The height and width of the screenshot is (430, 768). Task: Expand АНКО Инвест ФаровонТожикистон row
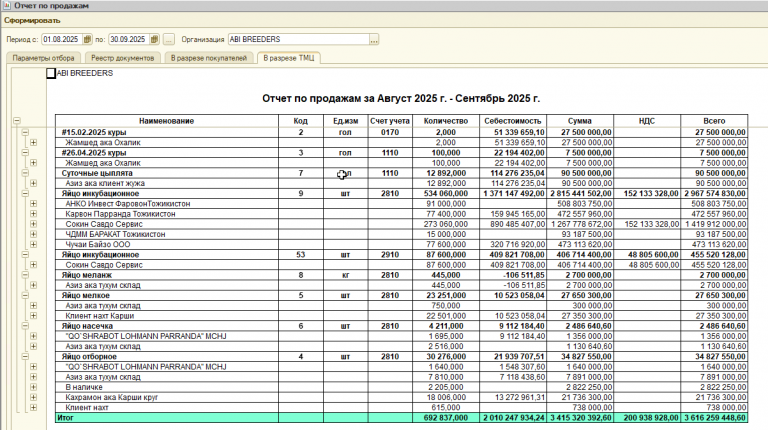point(33,204)
